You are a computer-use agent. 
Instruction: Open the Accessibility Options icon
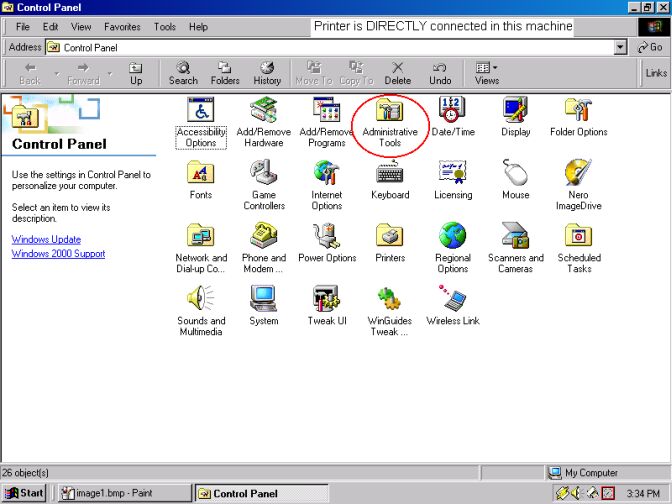201,110
